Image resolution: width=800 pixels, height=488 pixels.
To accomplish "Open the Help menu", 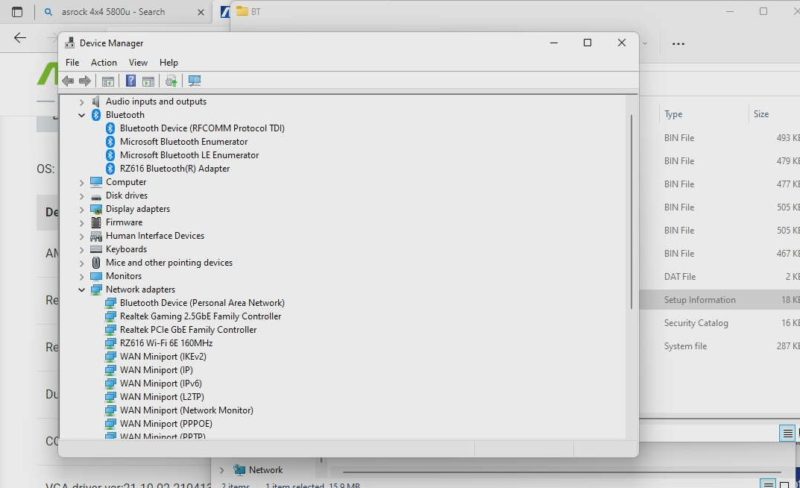I will [168, 62].
